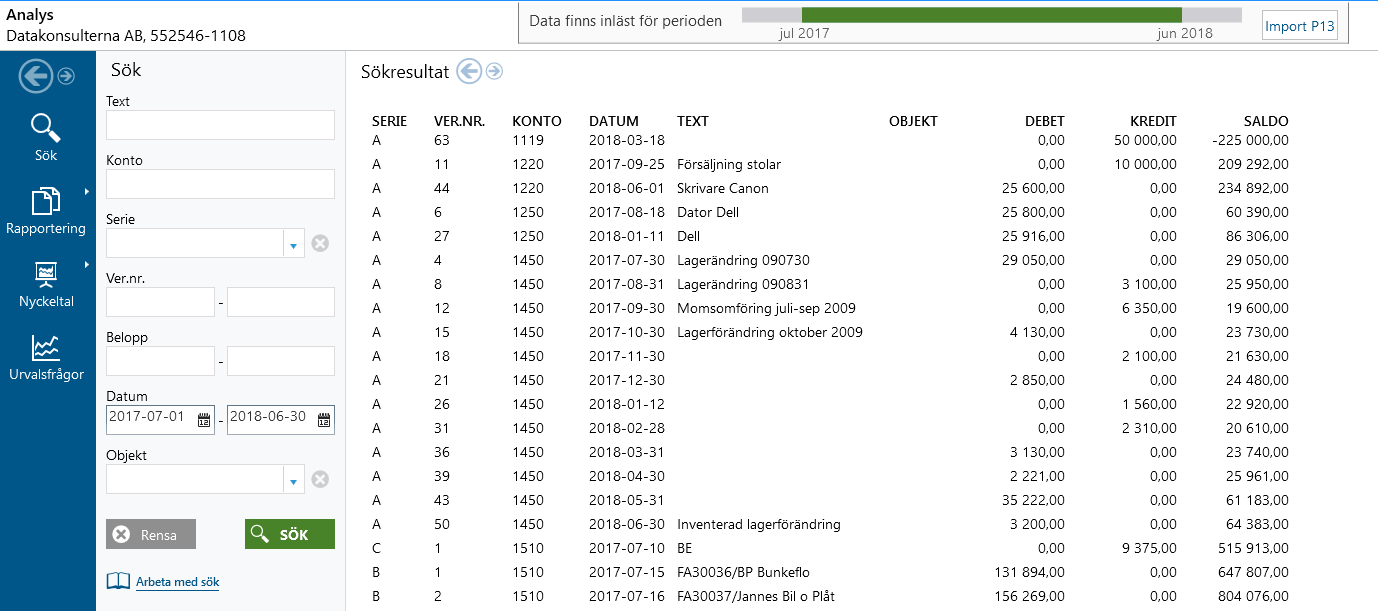
Task: Select the Inventerad lagerförändring row
Action: tap(830, 524)
